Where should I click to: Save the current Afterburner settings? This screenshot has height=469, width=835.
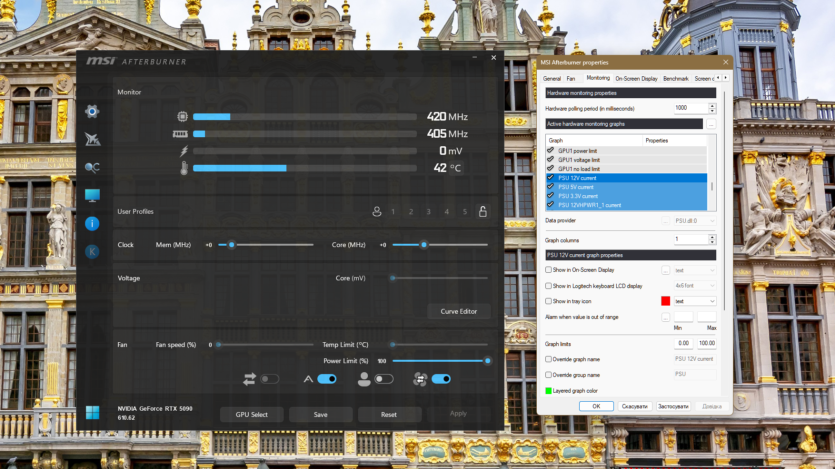pos(321,415)
